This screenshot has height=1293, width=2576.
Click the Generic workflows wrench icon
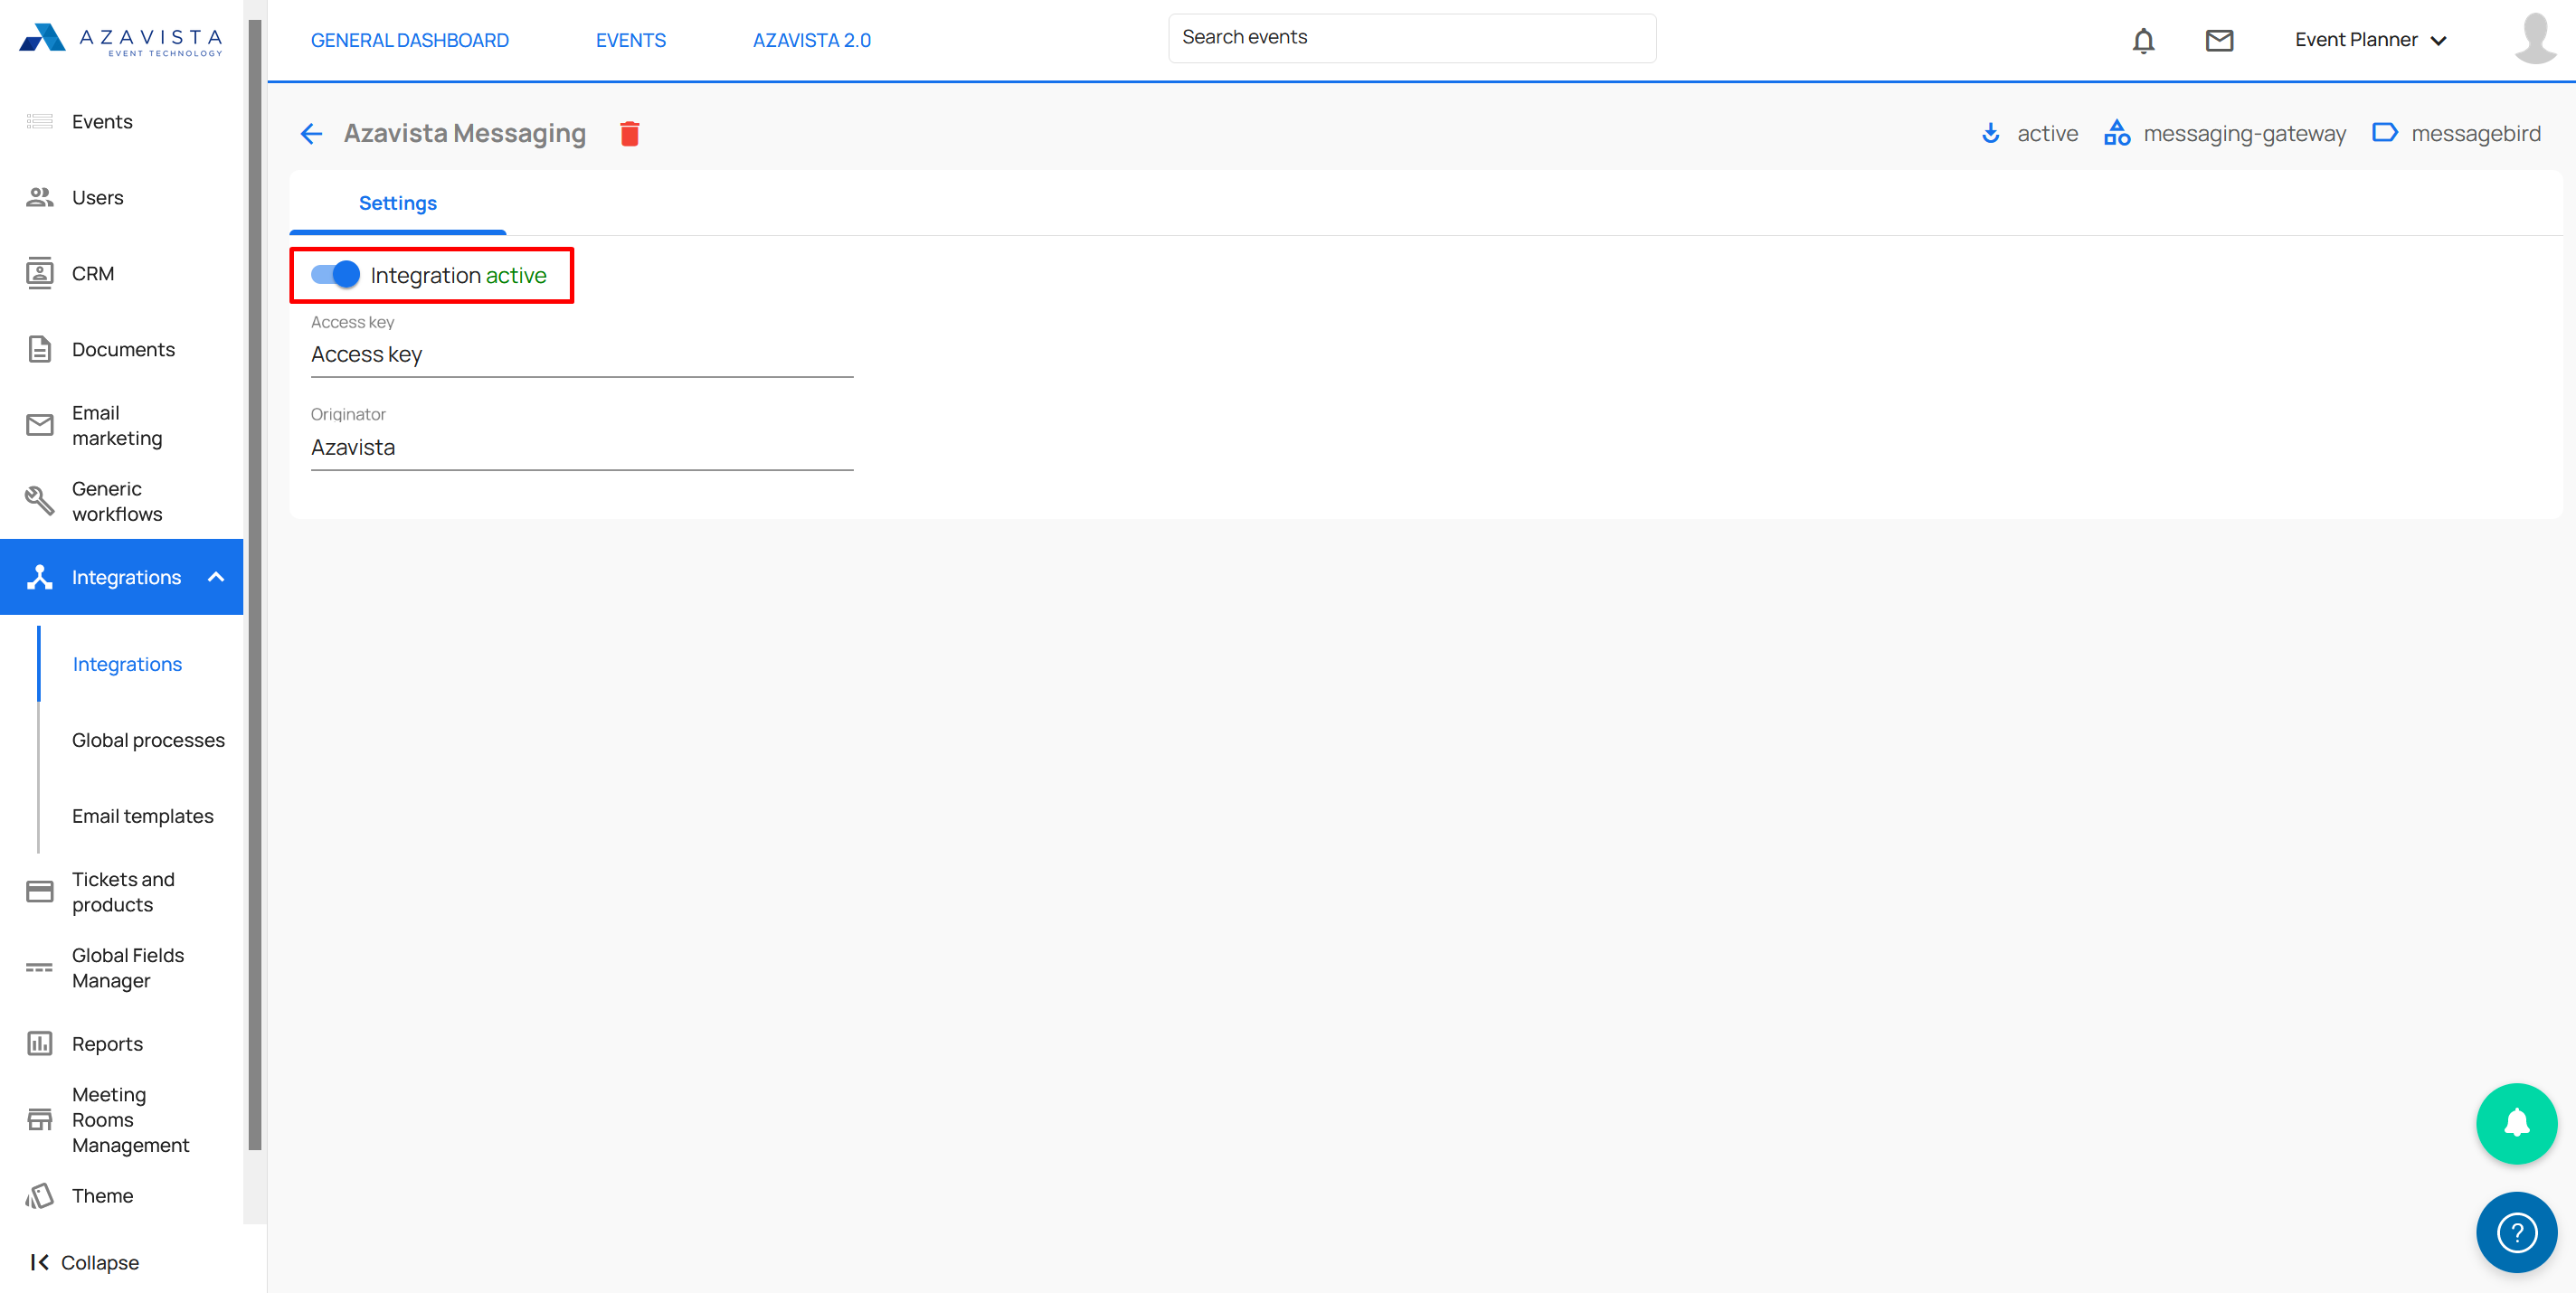point(39,501)
